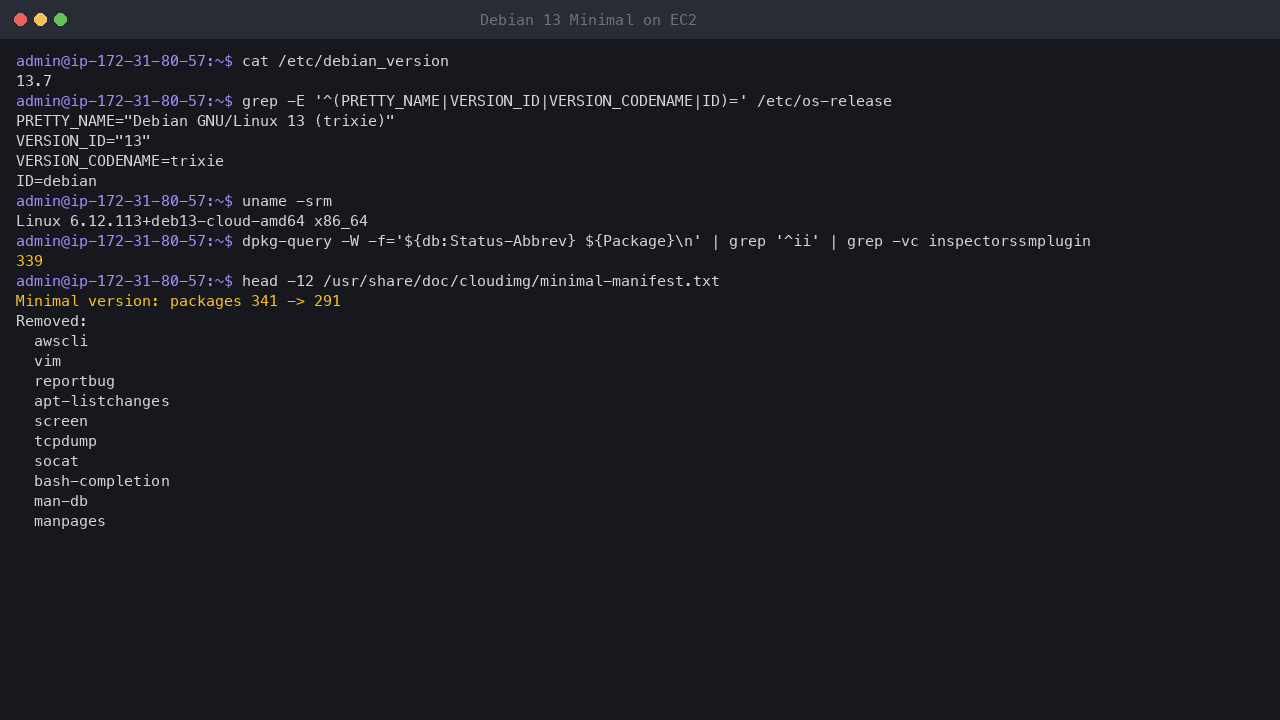Click the yellow minimize window button
The width and height of the screenshot is (1280, 720).
[x=40, y=20]
